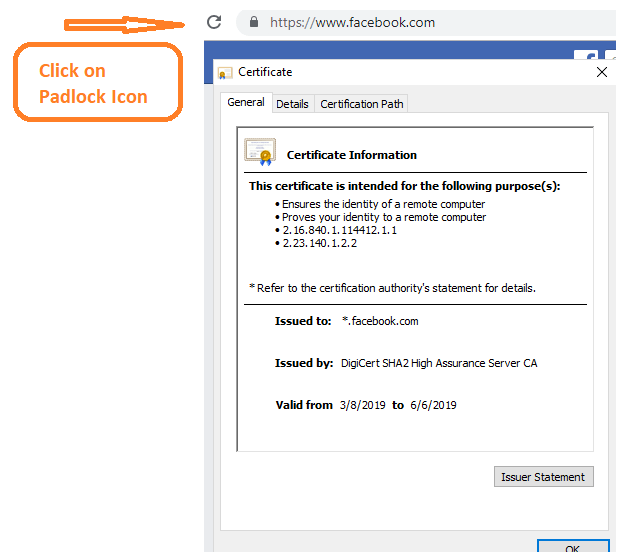Viewport: 618px width, 552px height.
Task: Click the '*.facebook.com' issued-to value
Action: 380,321
